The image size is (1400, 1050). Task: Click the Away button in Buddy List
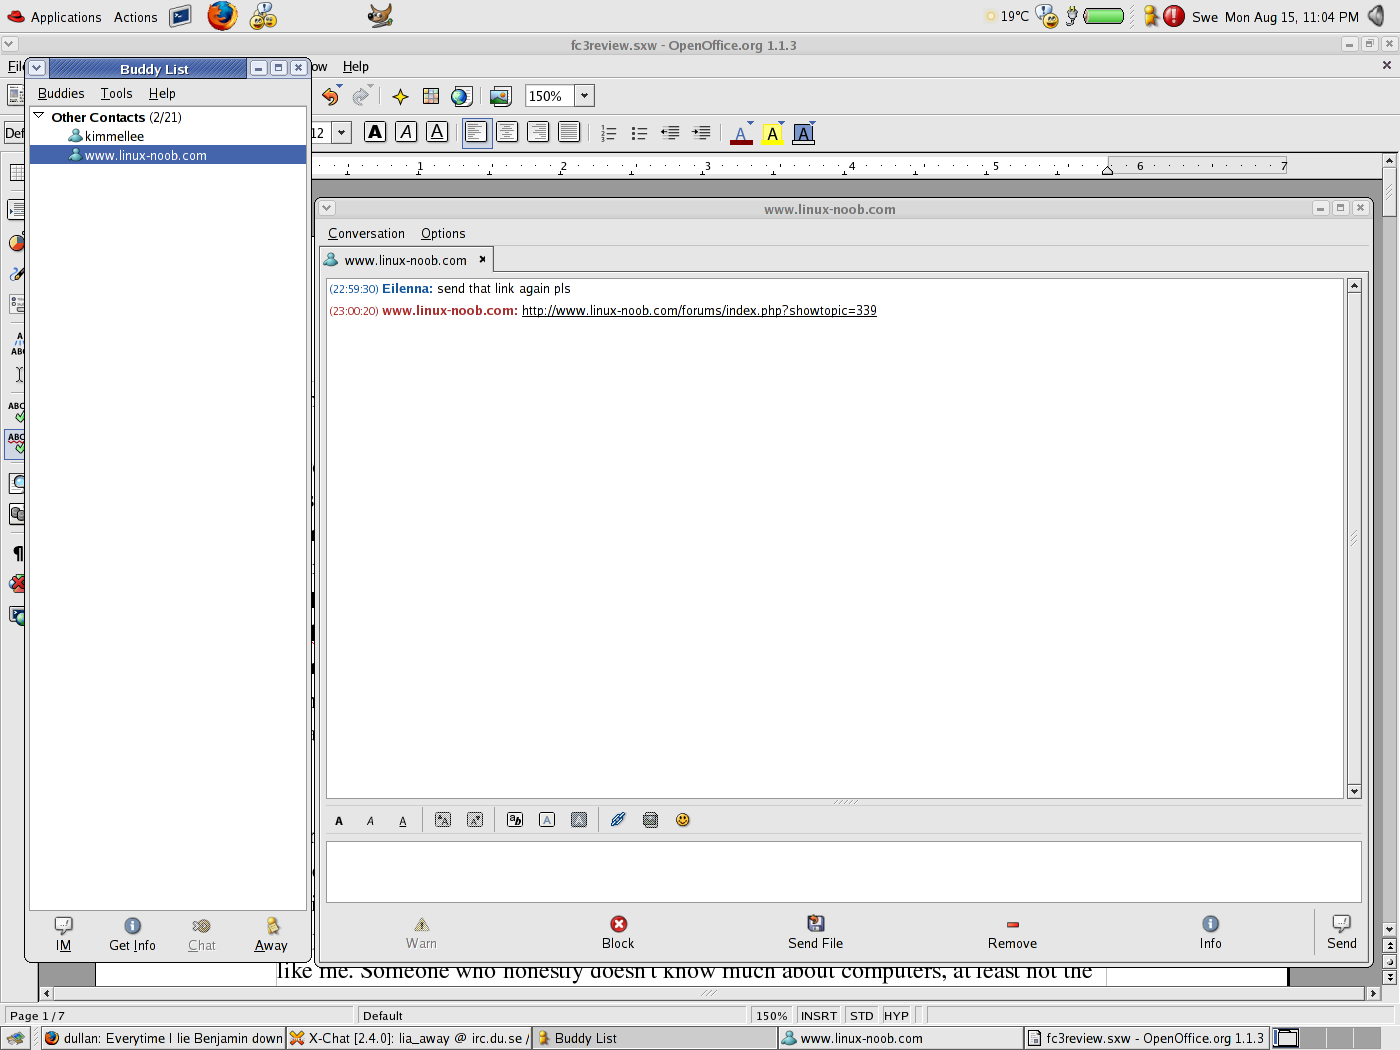point(271,934)
